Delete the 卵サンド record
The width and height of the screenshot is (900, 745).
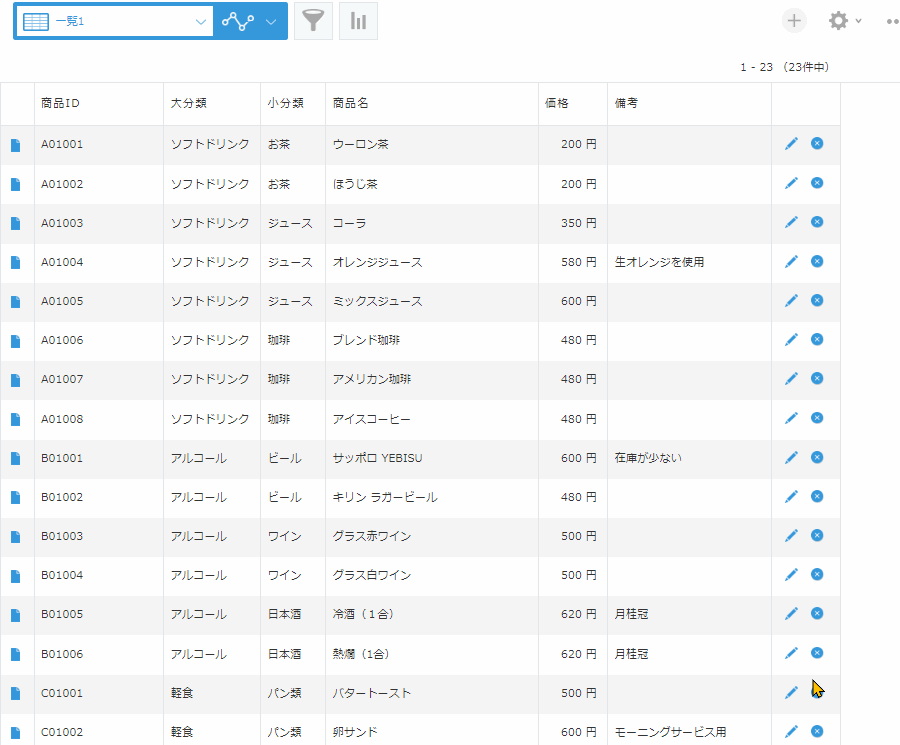817,731
